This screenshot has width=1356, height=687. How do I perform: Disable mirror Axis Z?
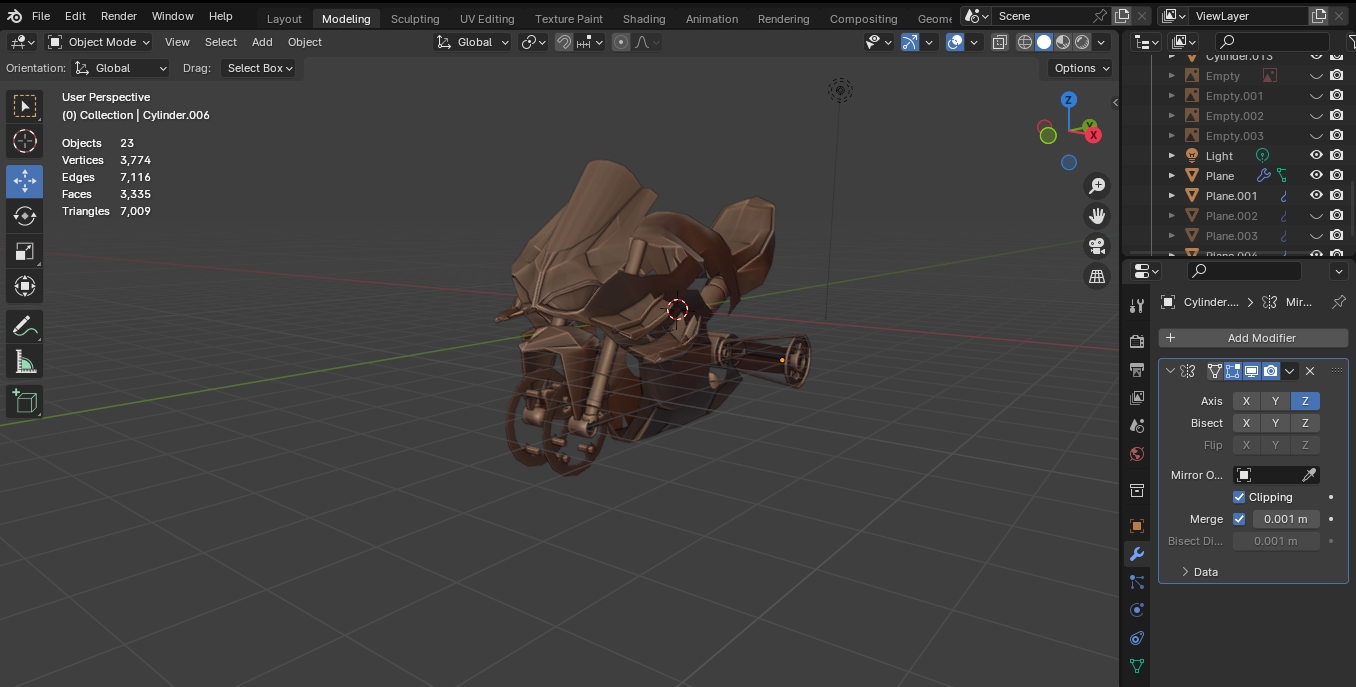tap(1305, 401)
